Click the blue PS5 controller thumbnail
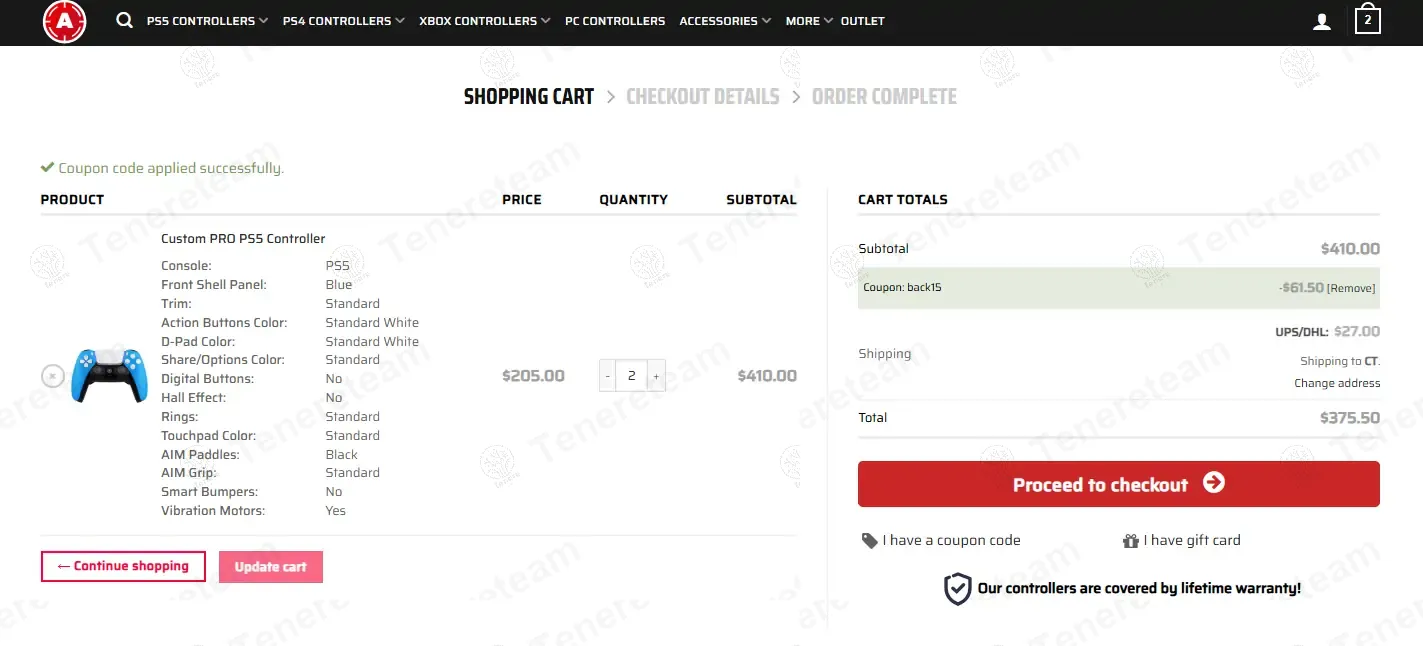The width and height of the screenshot is (1423, 646). pyautogui.click(x=109, y=375)
